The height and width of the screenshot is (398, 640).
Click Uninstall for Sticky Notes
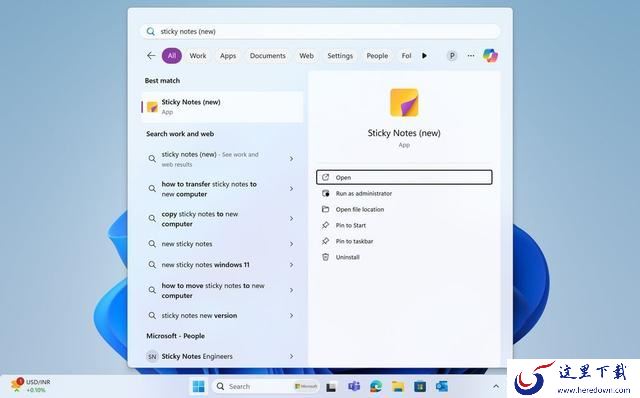pos(404,257)
